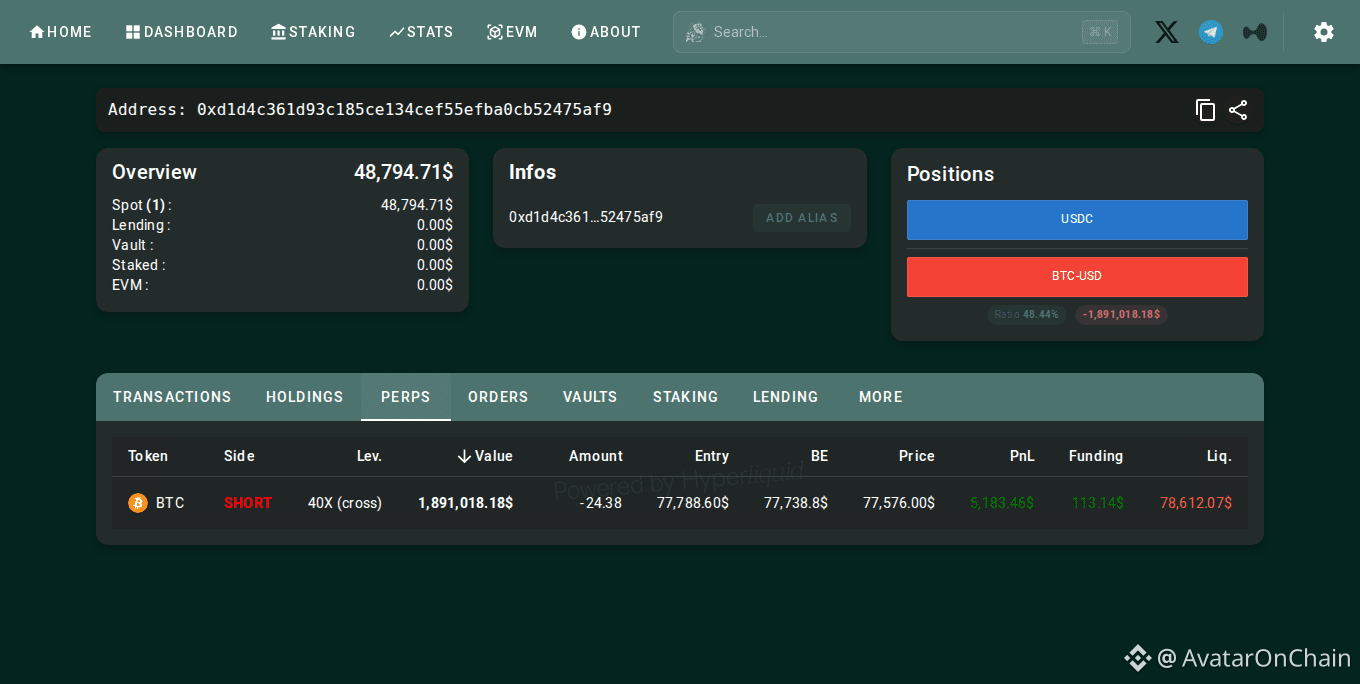Screen dimensions: 1360x684
Task: Click the 77,576.00$ price cell
Action: tap(899, 503)
